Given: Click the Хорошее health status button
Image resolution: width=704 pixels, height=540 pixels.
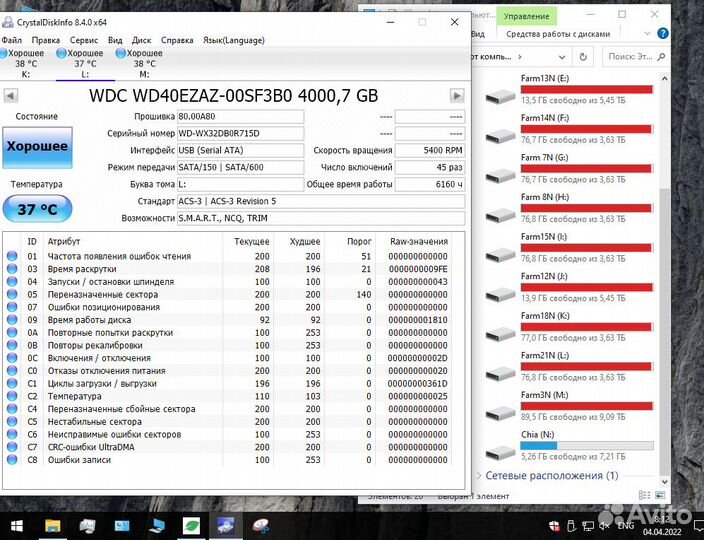Looking at the screenshot, I should click(x=37, y=147).
